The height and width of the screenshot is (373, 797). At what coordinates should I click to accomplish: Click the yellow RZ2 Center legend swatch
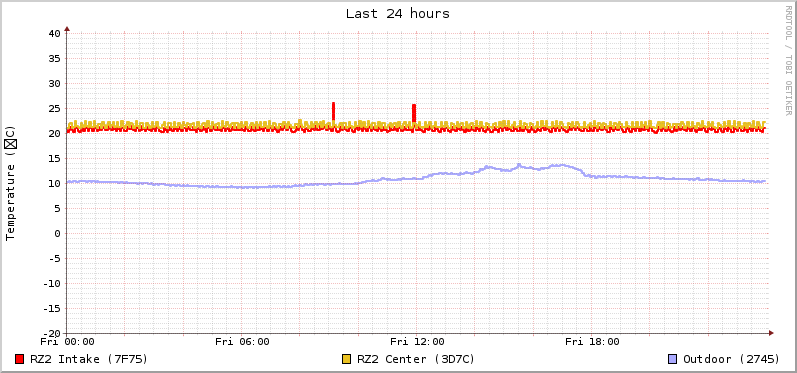click(x=347, y=359)
